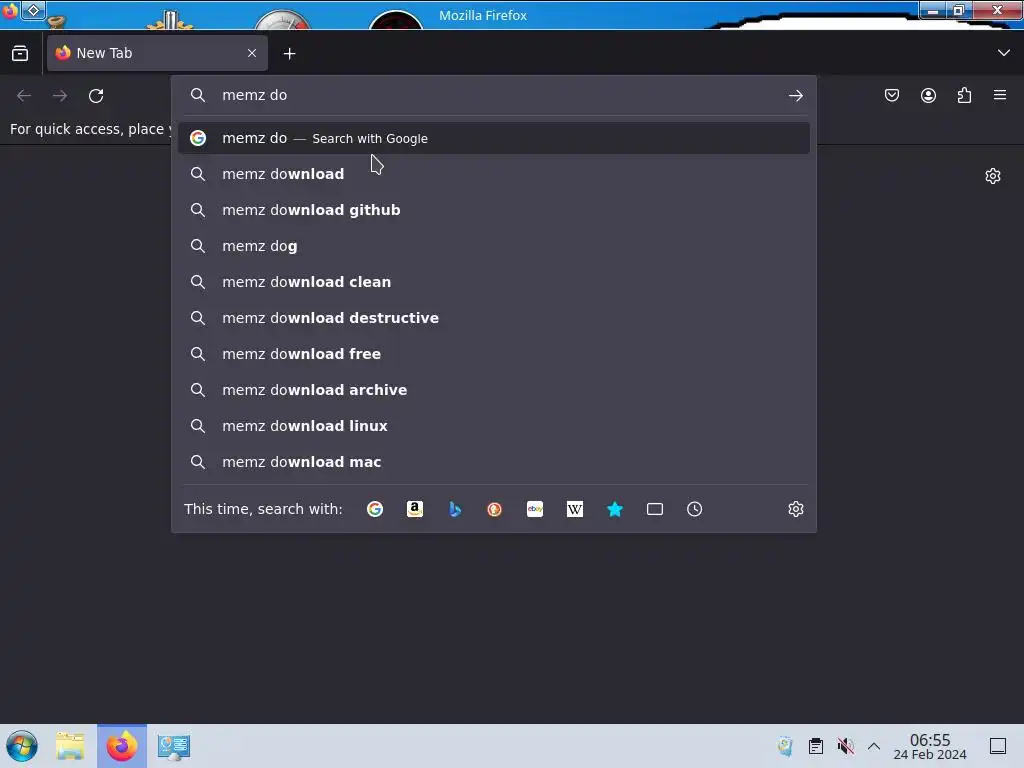This screenshot has height=768, width=1024.
Task: Choose 'memz download free' suggestion
Action: (x=494, y=353)
